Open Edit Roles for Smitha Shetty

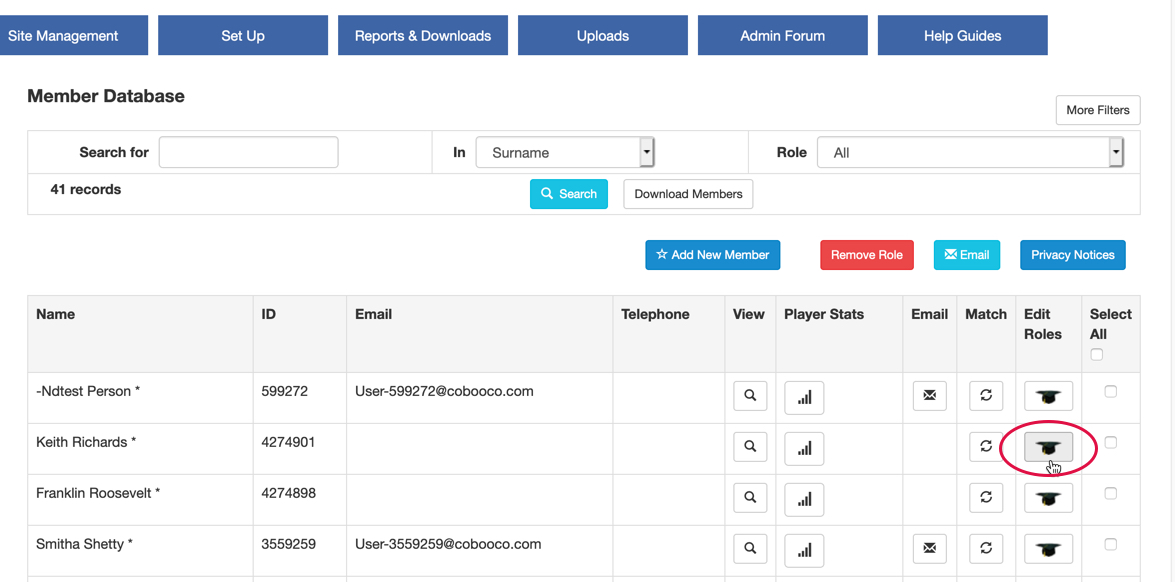pyautogui.click(x=1048, y=549)
